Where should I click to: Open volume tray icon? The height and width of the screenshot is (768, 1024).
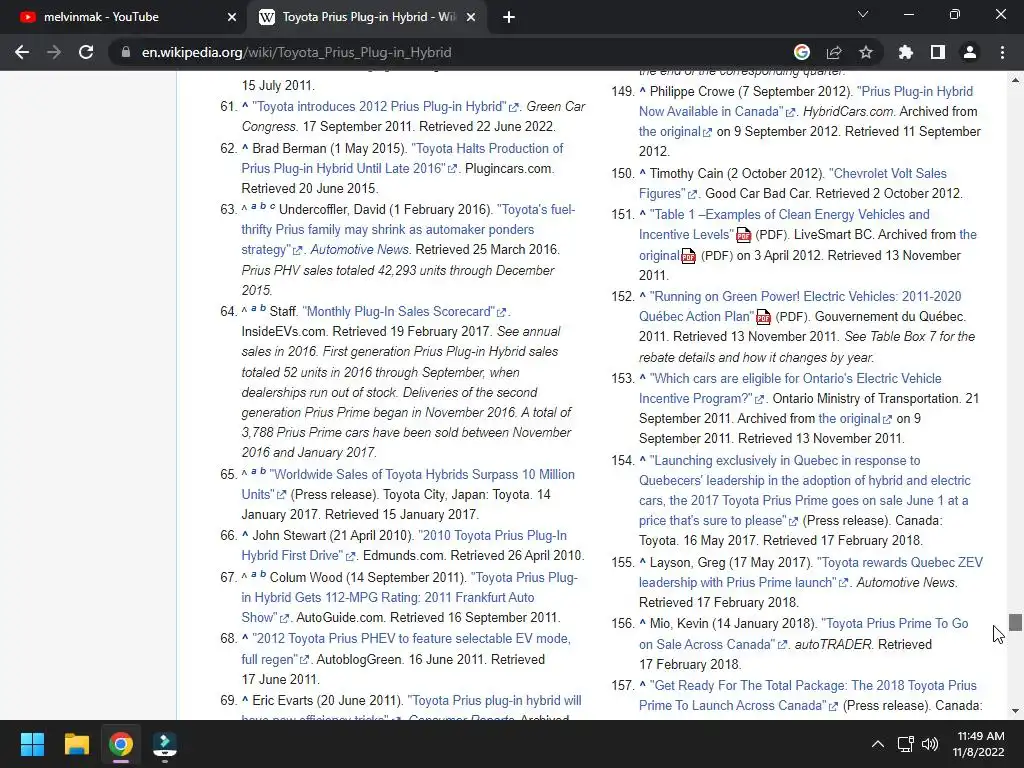click(930, 744)
